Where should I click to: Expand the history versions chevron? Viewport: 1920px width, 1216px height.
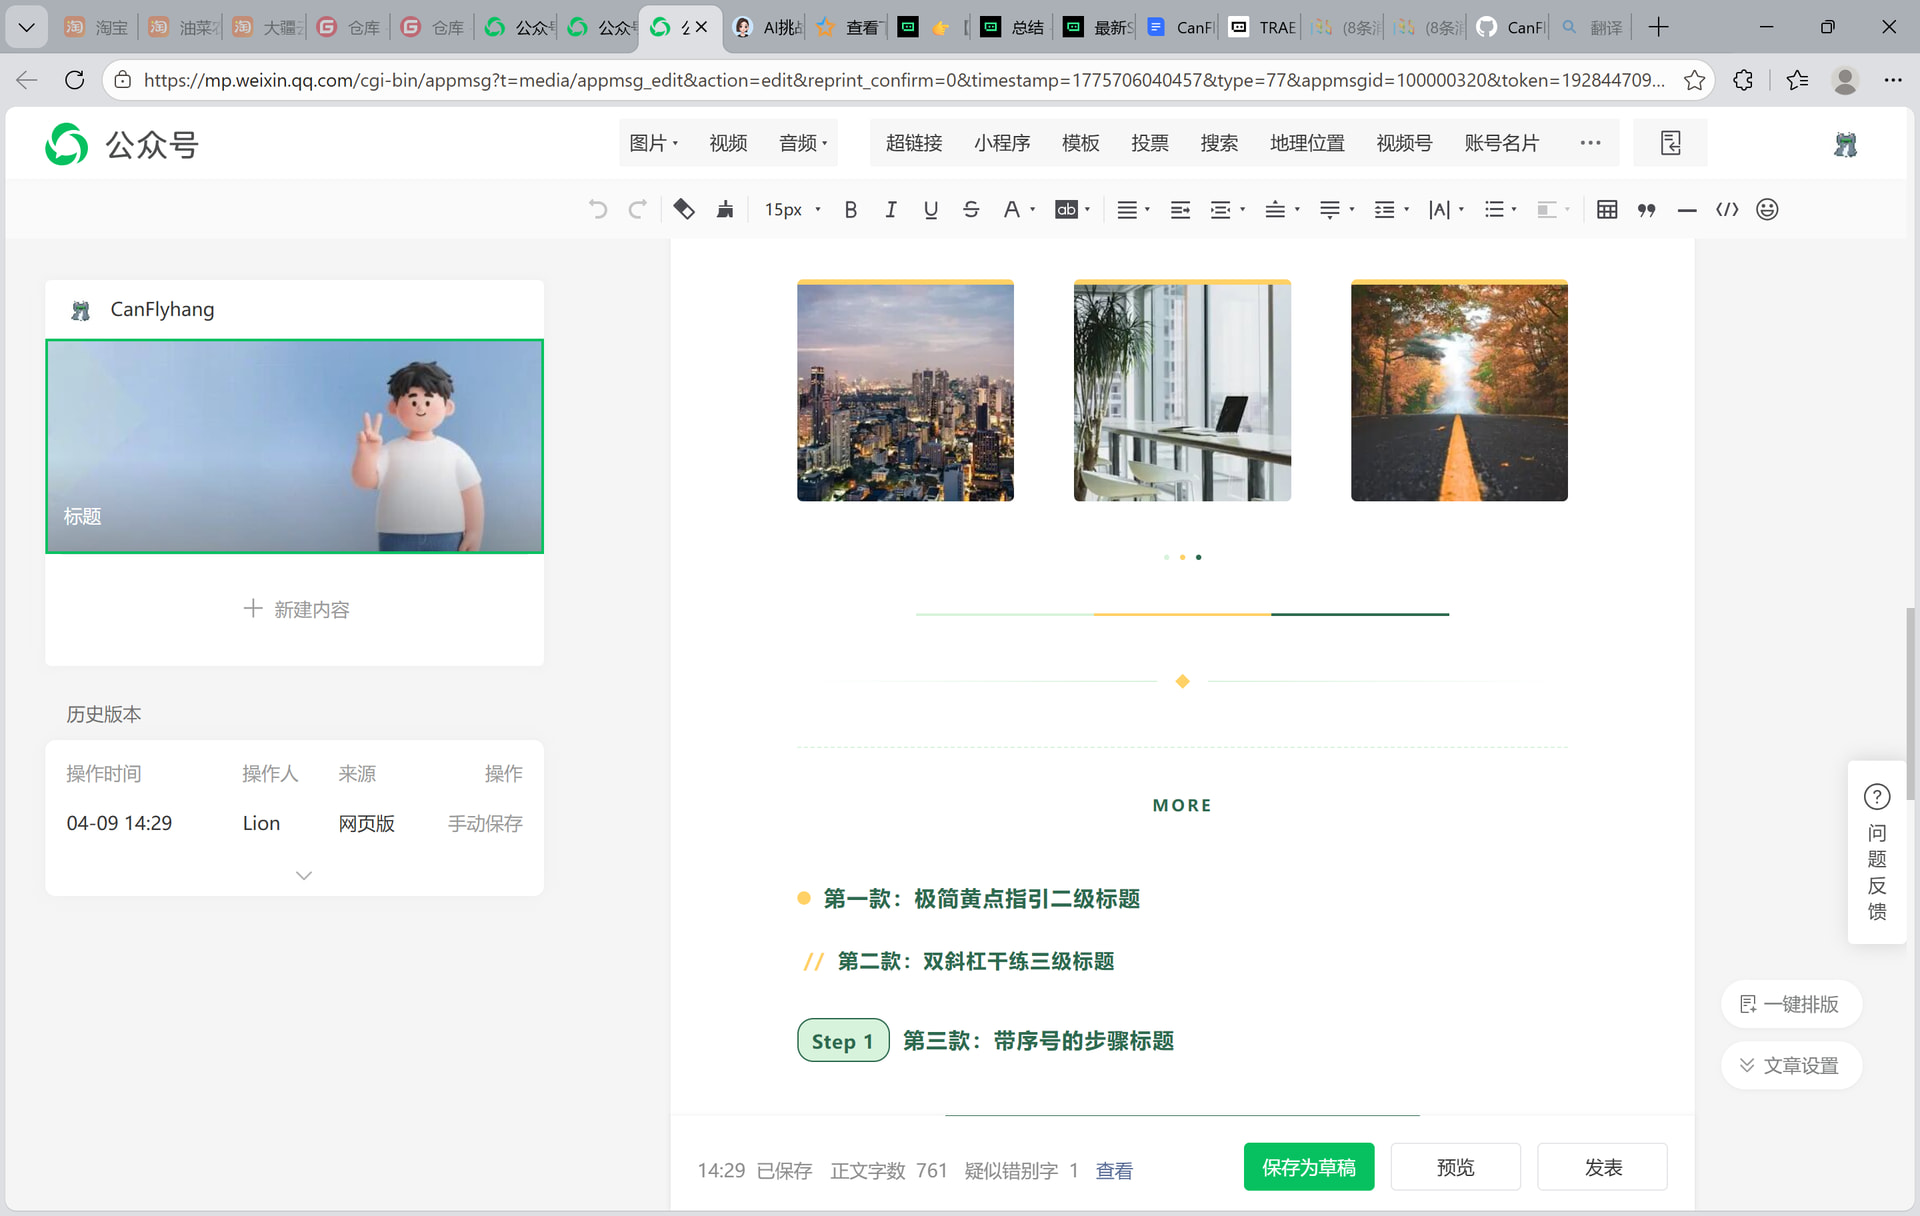pyautogui.click(x=304, y=875)
